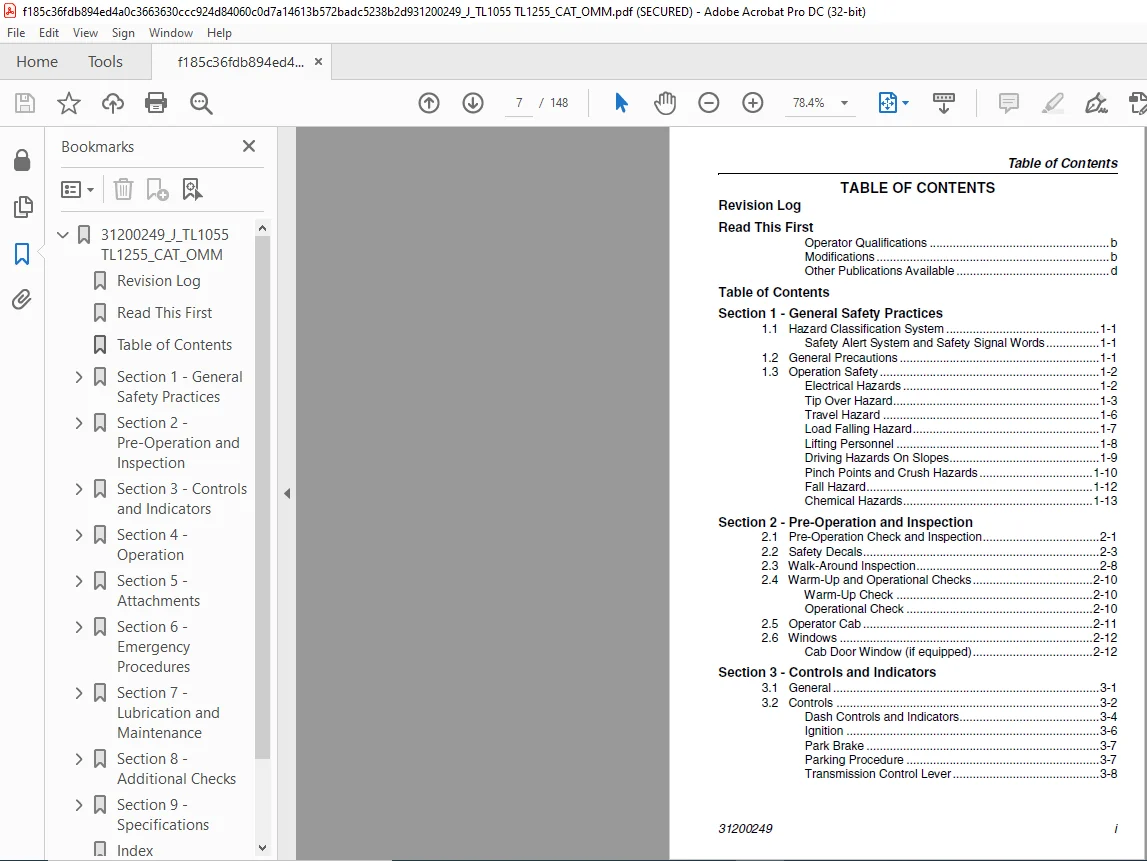Expand Section 8 - Additional Checks
Screen dimensions: 1147x861
[x=79, y=759]
